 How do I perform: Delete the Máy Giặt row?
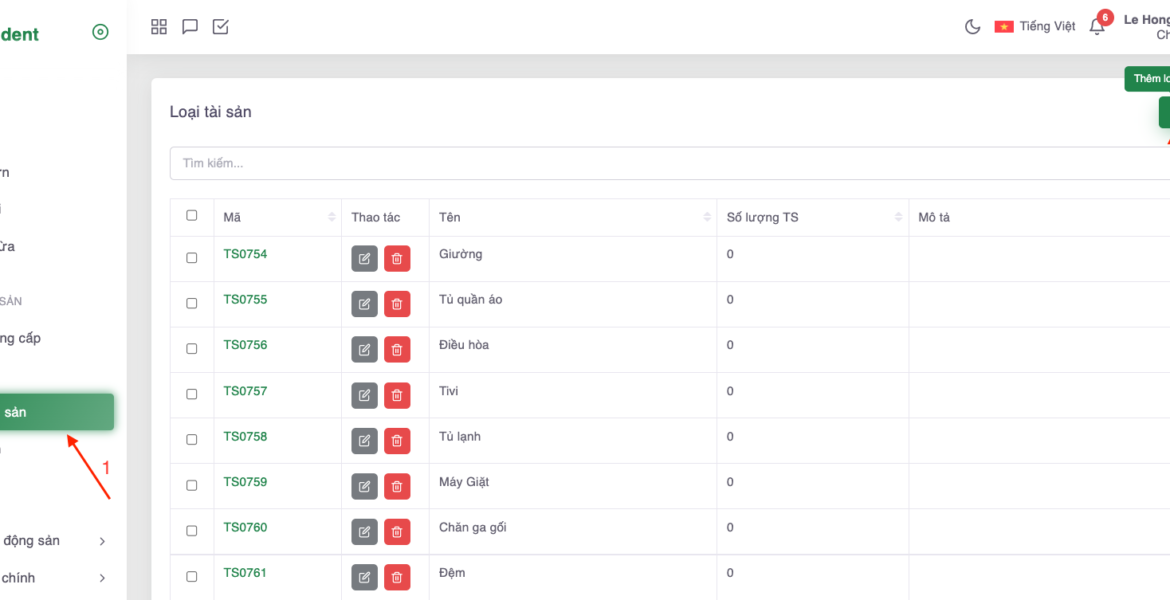[397, 487]
